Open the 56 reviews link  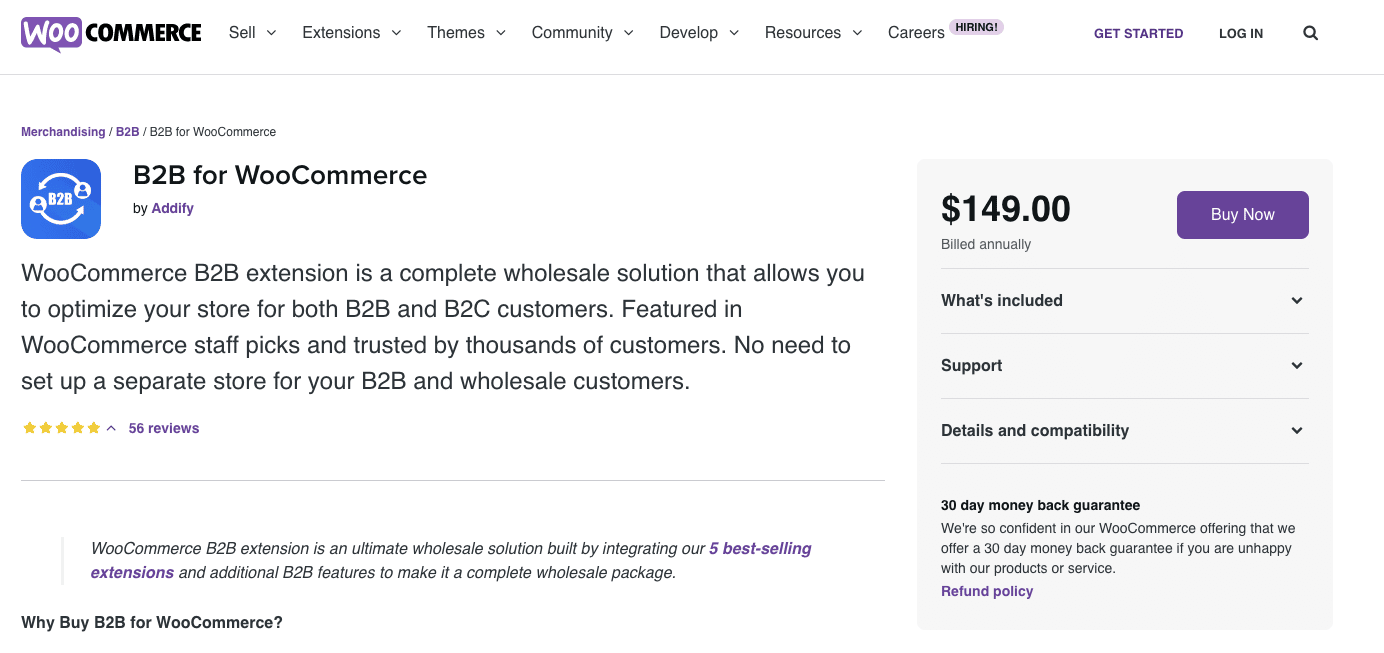pos(164,428)
